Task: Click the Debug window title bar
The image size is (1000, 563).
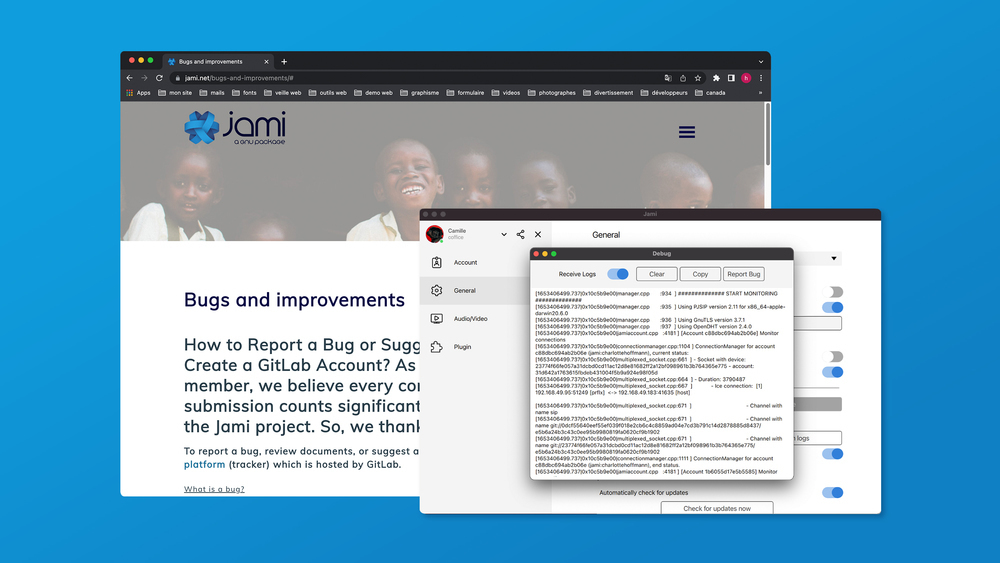Action: [661, 254]
